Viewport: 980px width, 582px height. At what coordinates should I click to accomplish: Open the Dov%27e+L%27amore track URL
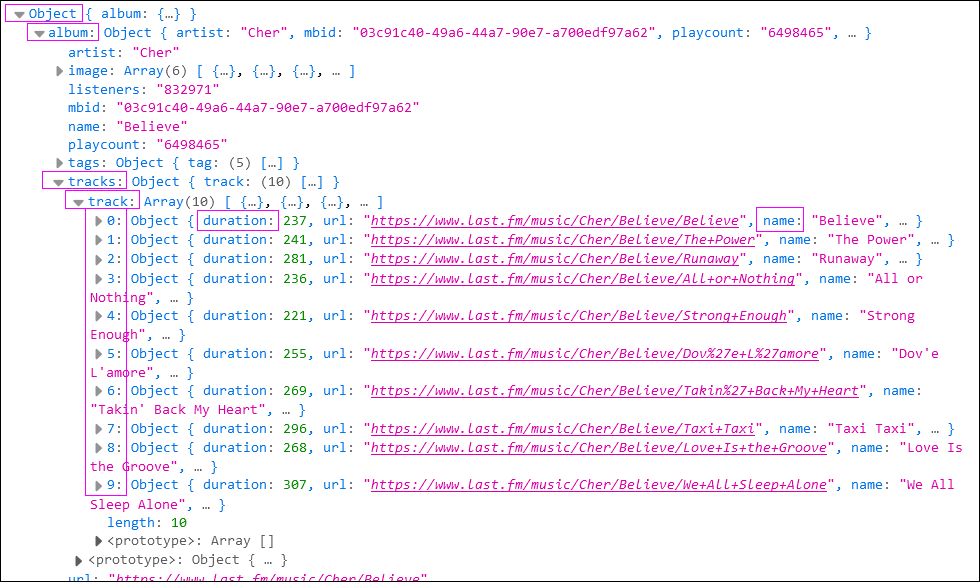pyautogui.click(x=595, y=354)
